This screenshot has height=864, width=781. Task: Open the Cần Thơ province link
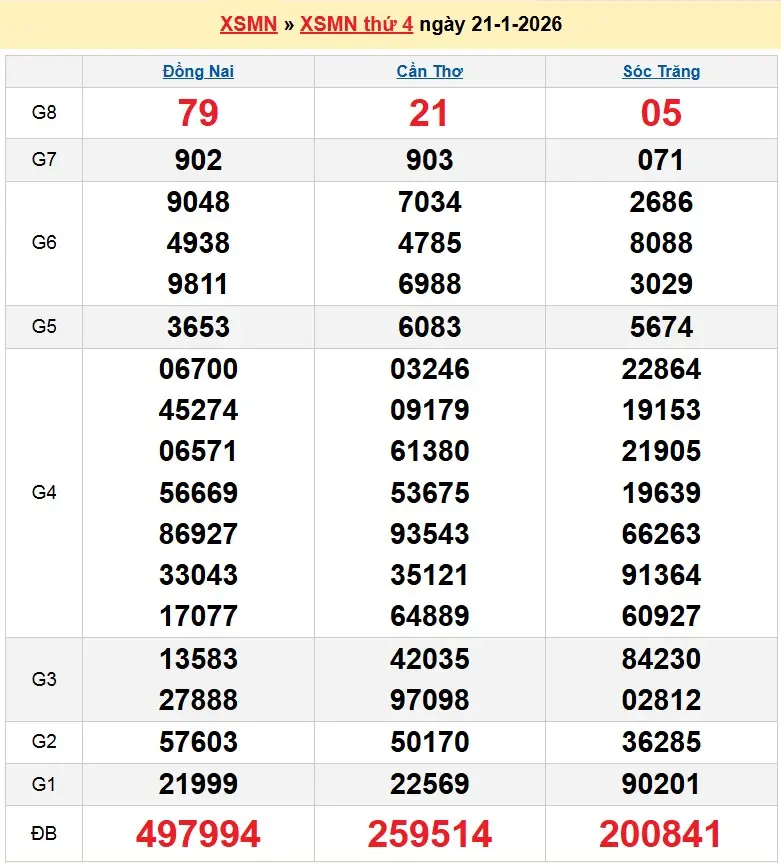429,71
